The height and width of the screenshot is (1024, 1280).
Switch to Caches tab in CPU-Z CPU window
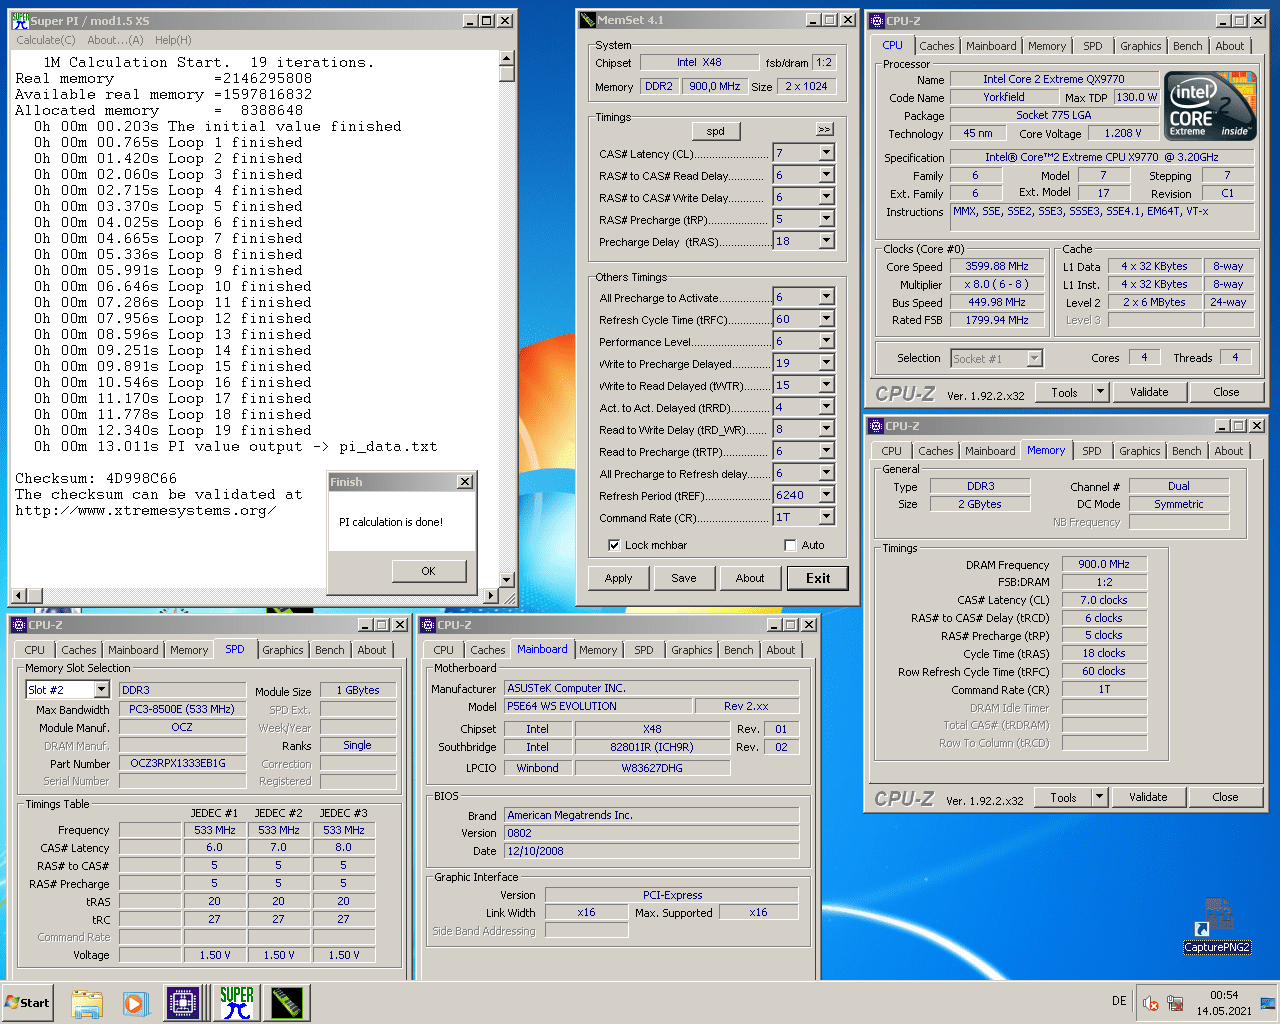click(x=937, y=46)
